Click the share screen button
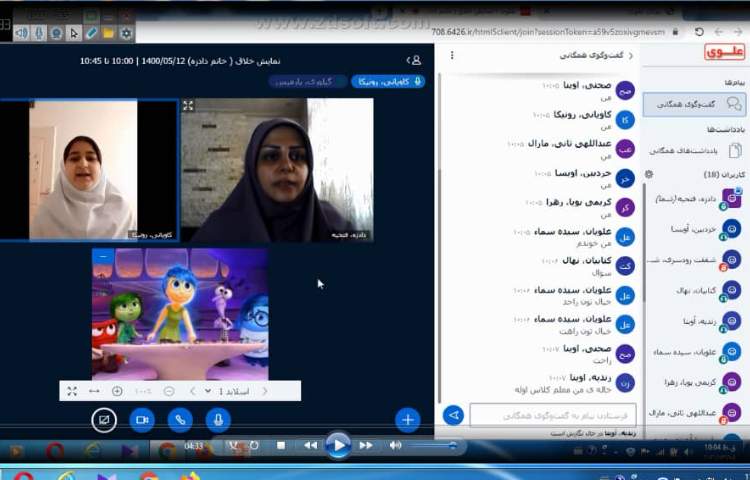 (x=104, y=420)
